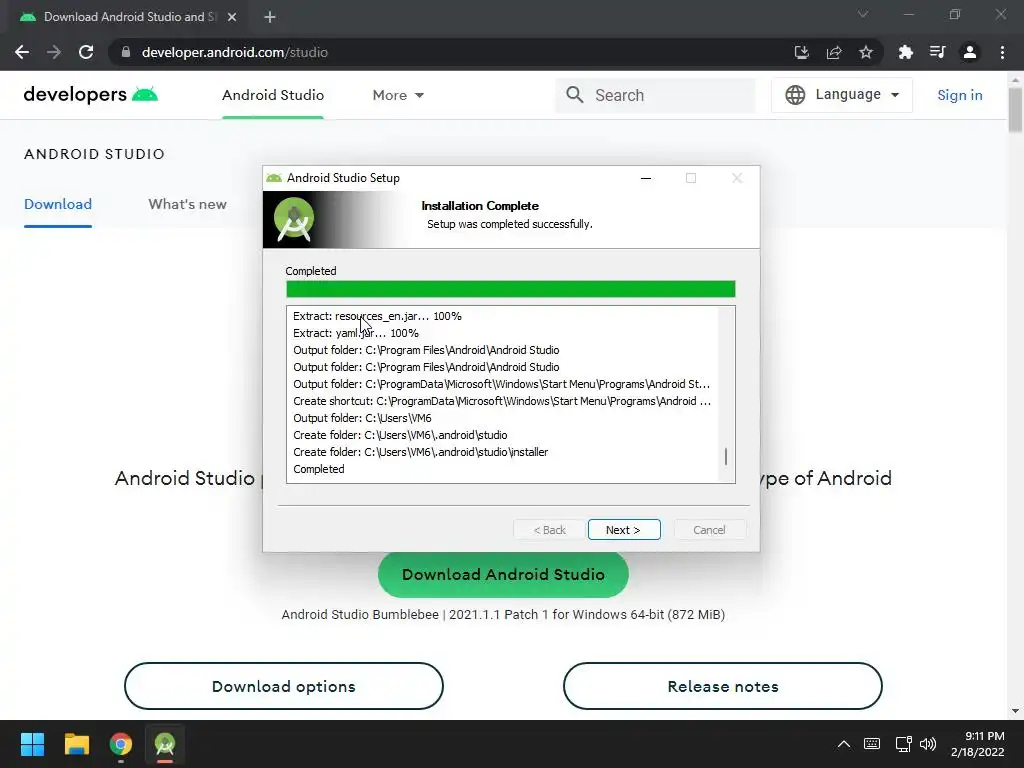Screen dimensions: 1024x768
Task: Show hidden system tray icons
Action: click(844, 744)
